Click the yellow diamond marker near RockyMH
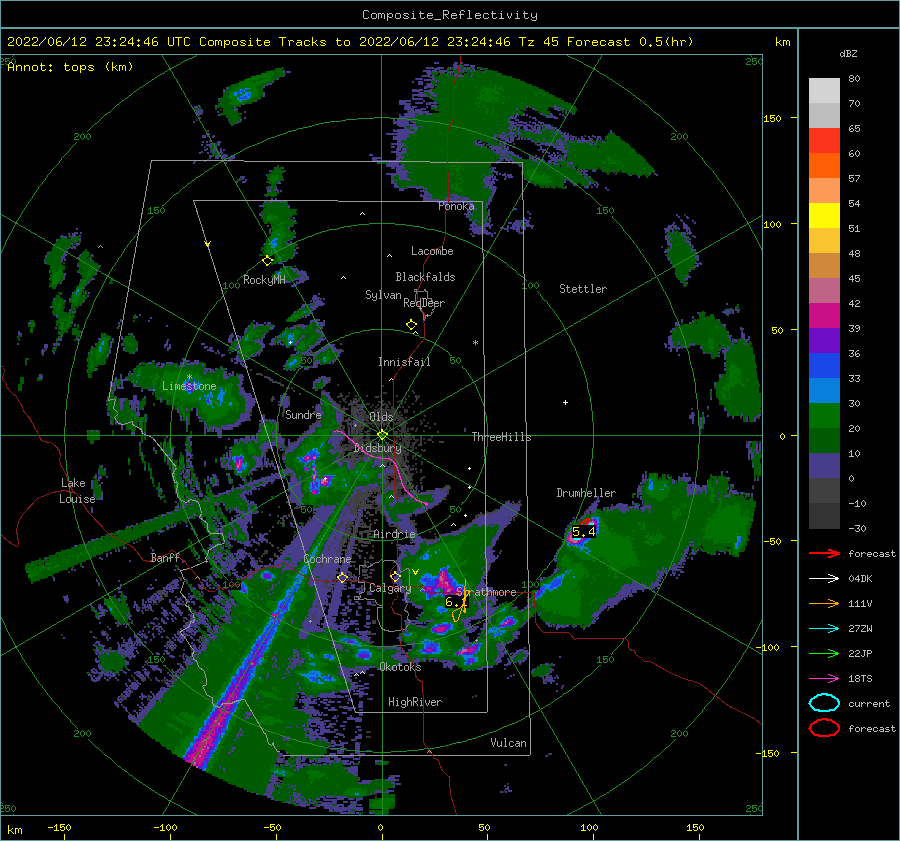 [x=267, y=261]
